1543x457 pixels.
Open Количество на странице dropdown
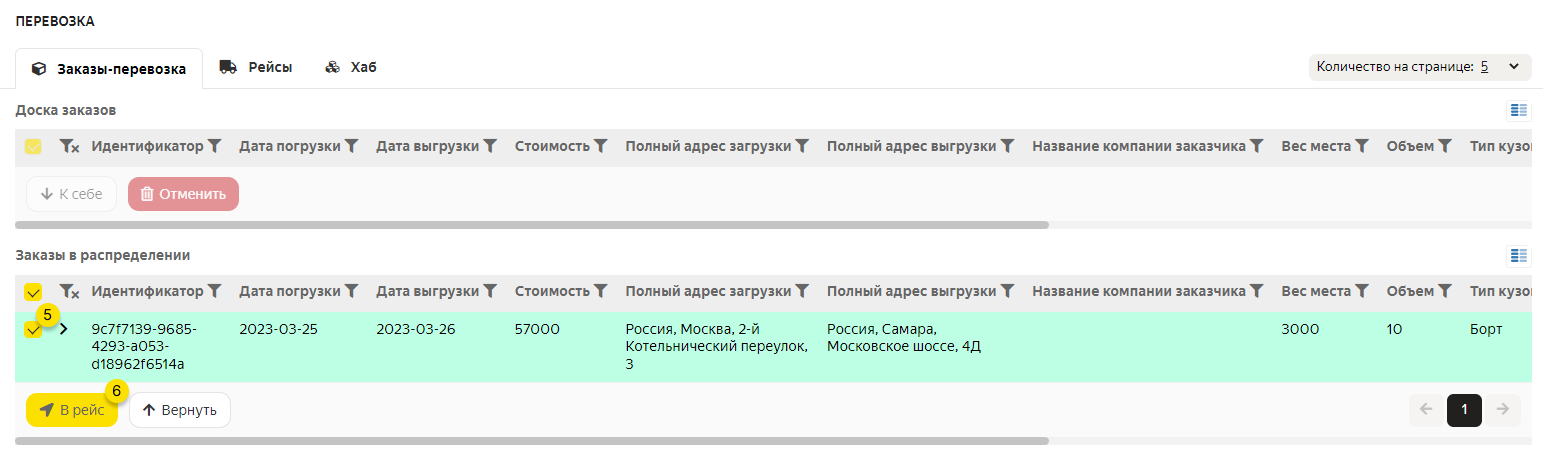point(1419,67)
